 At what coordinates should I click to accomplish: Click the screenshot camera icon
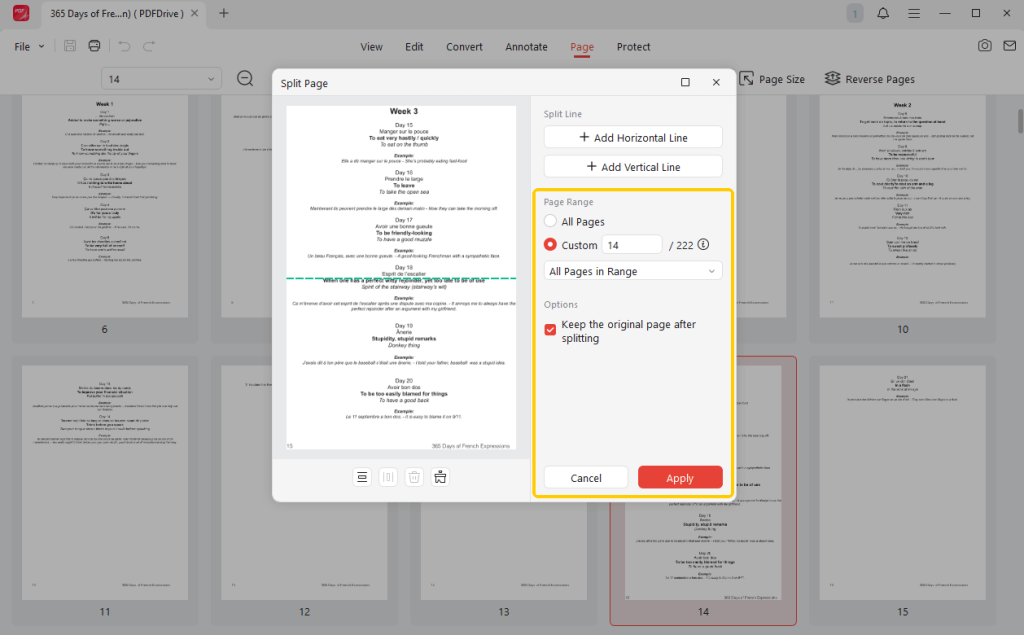985,46
